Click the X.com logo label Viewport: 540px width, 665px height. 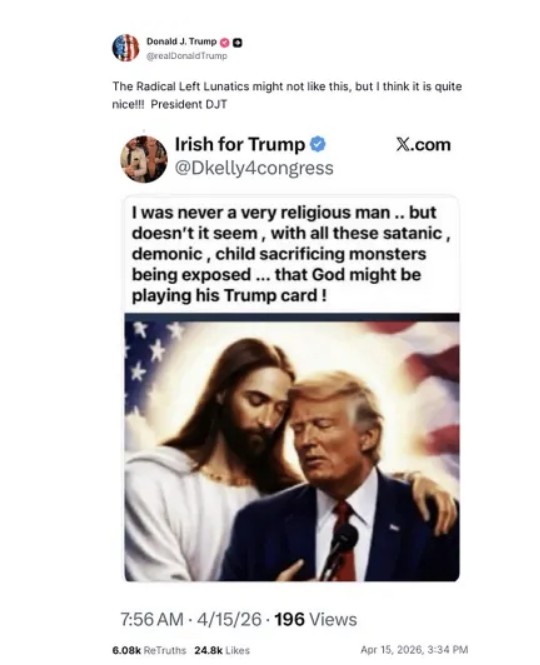pos(423,145)
